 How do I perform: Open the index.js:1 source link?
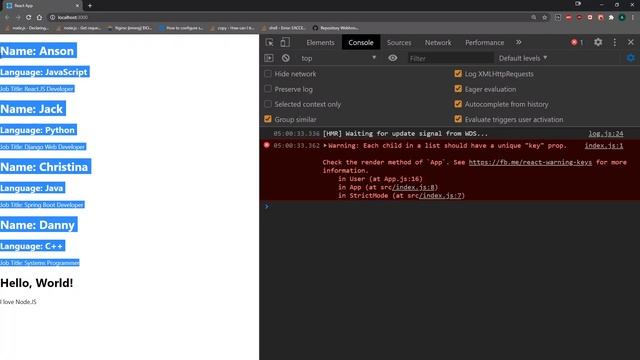[604, 145]
